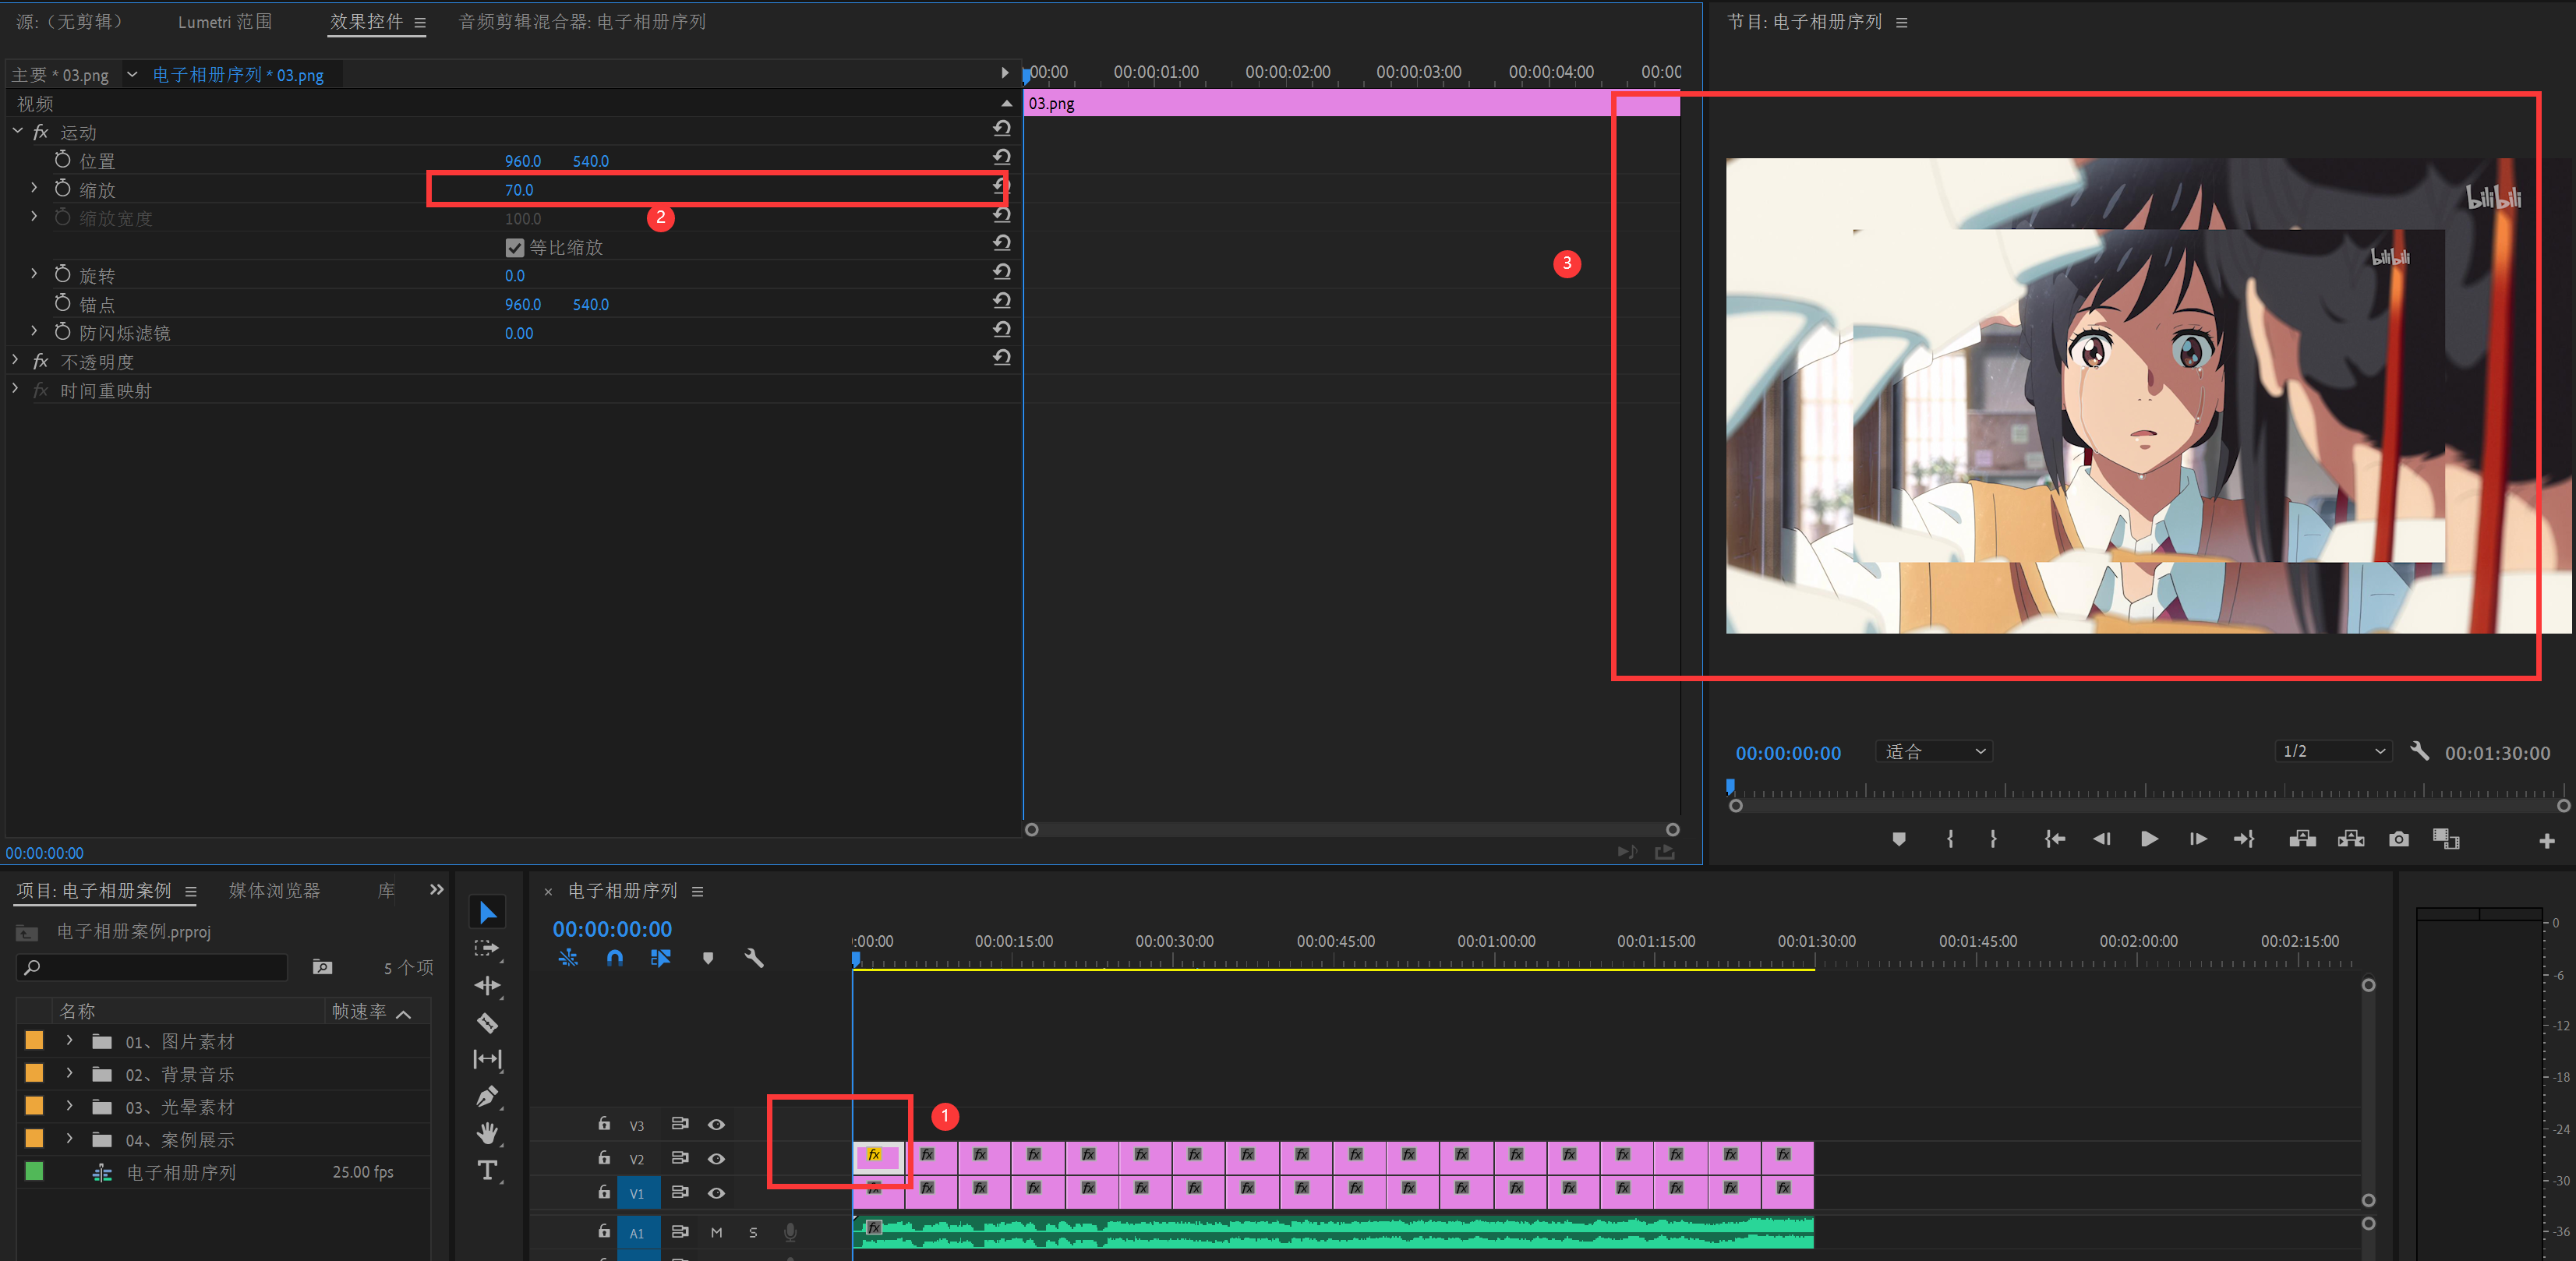Viewport: 2576px width, 1261px height.
Task: Add marker in program monitor
Action: click(1899, 839)
